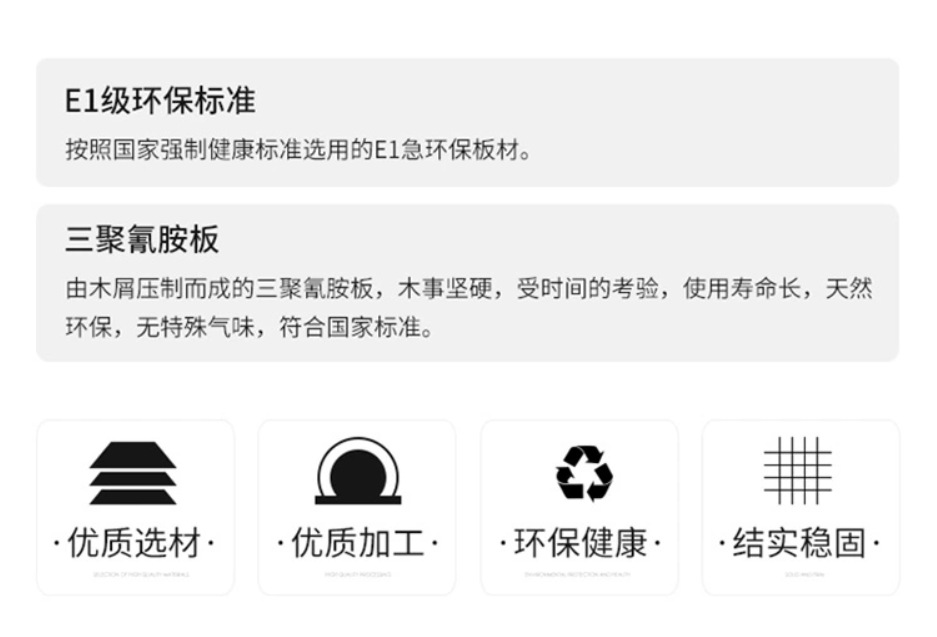The width and height of the screenshot is (937, 637).
Task: Click the small English caption under 环保健康
Action: click(577, 575)
